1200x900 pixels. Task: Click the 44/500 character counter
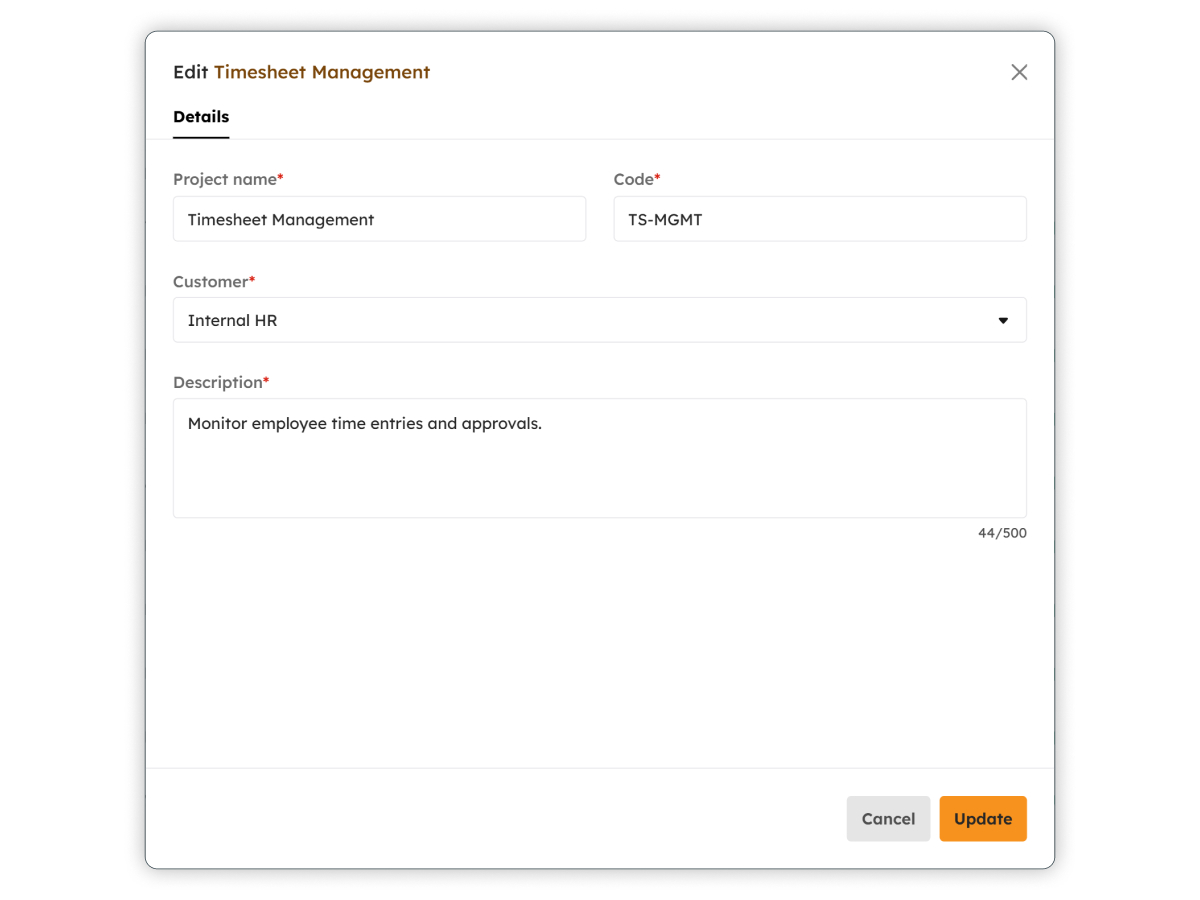[x=1002, y=533]
